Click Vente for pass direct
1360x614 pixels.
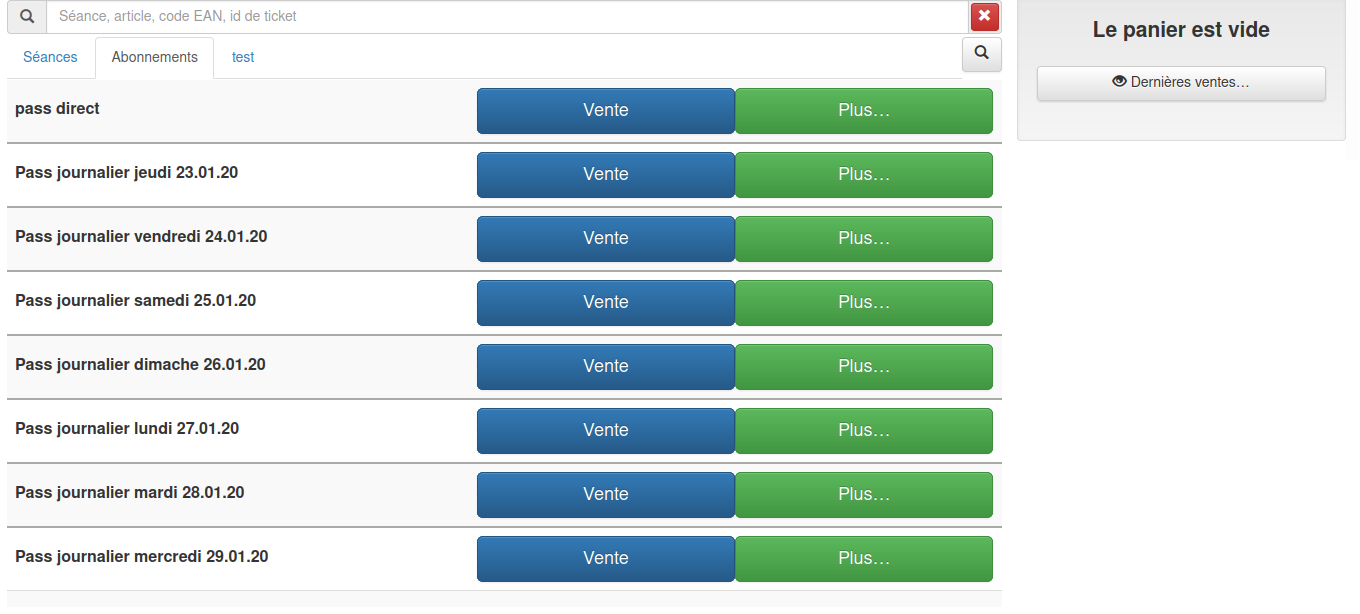(x=606, y=111)
